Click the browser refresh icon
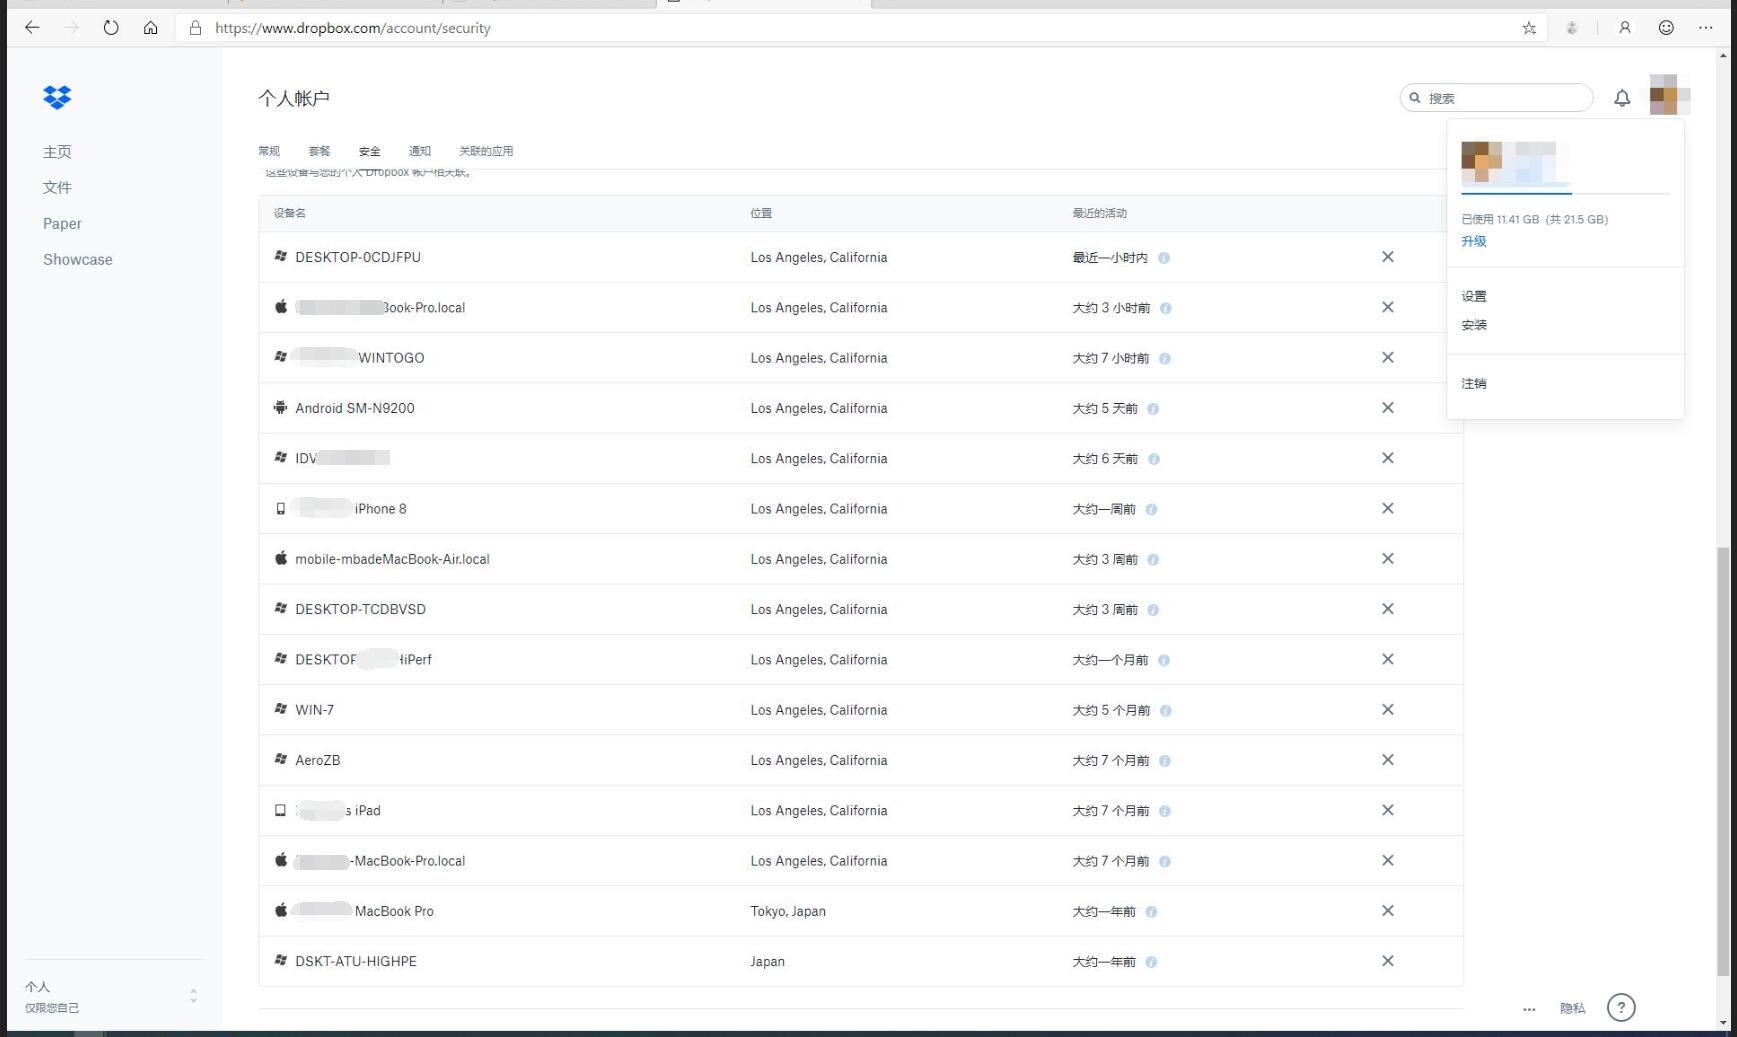The width and height of the screenshot is (1737, 1037). 111,28
